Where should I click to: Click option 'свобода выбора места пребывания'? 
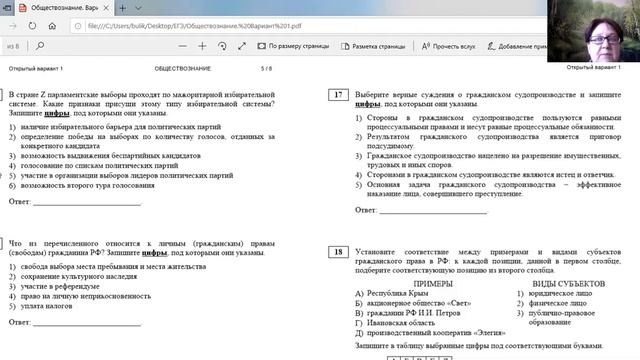coord(113,267)
